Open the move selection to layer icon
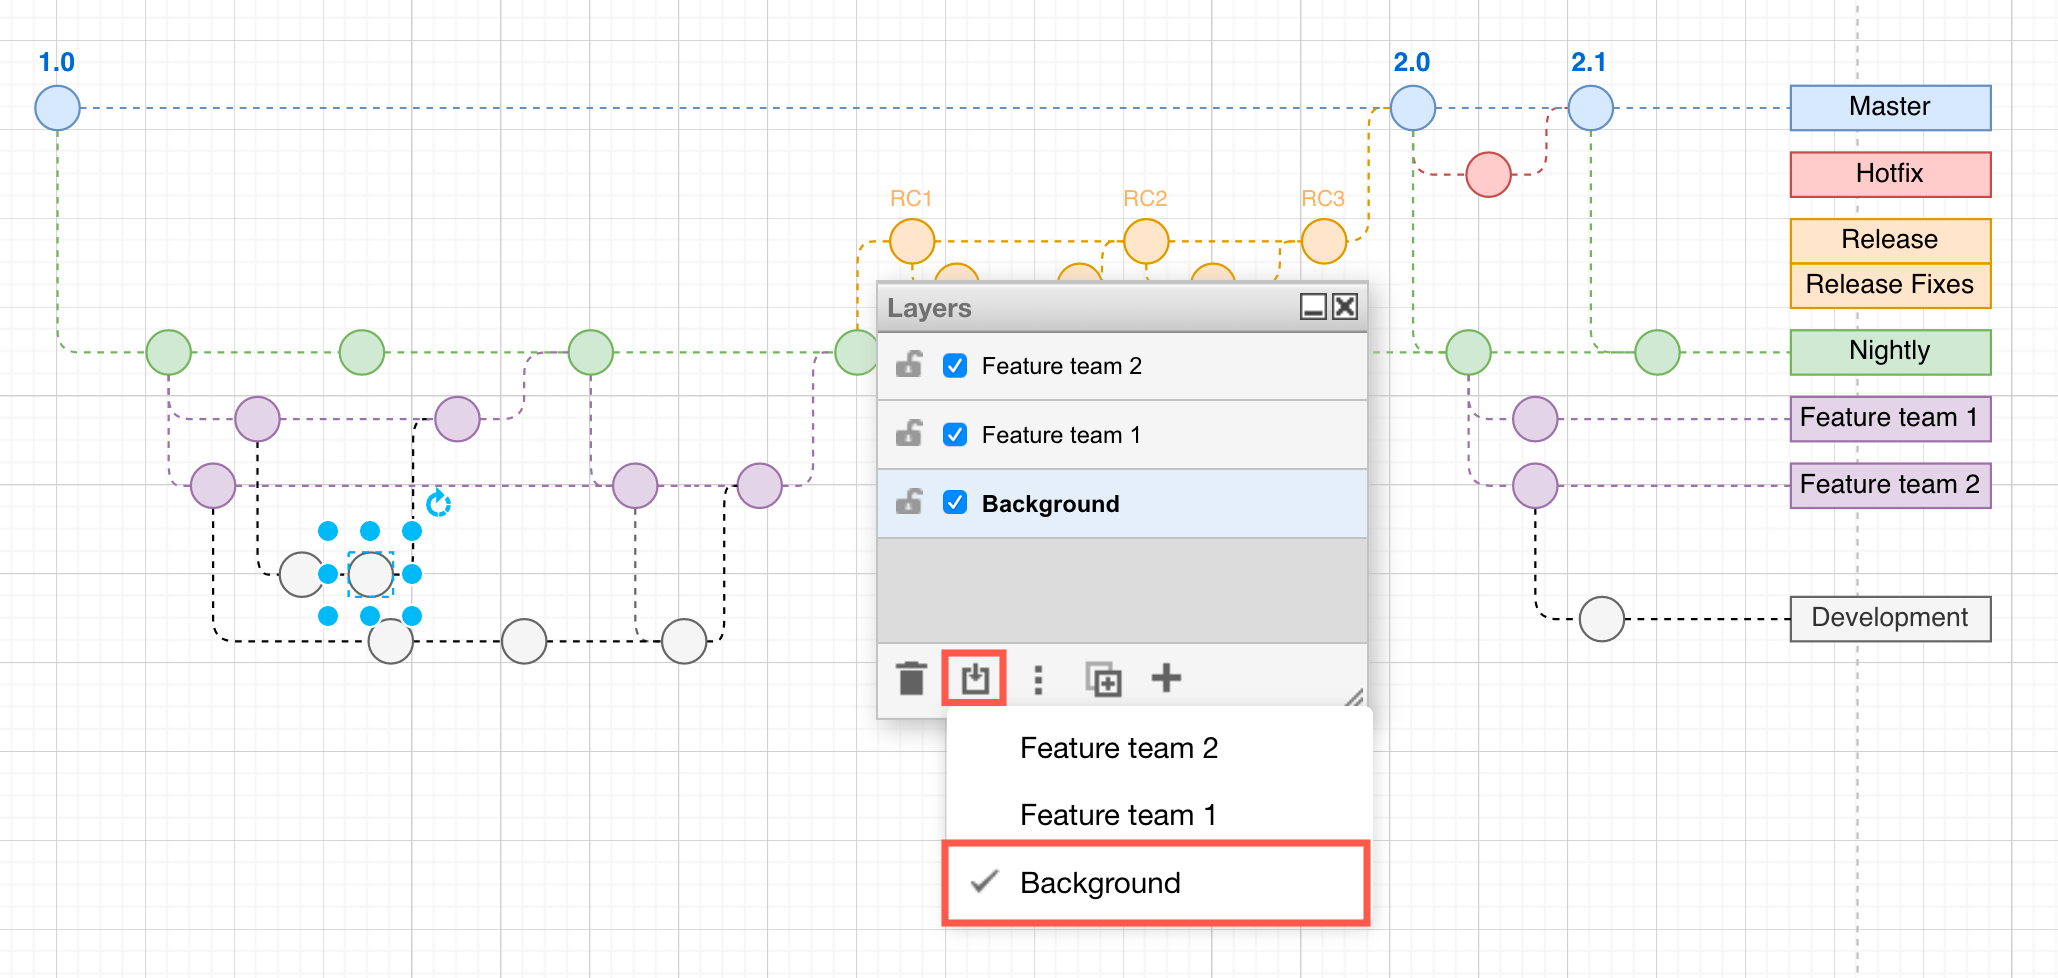The height and width of the screenshot is (978, 2058). tap(973, 679)
